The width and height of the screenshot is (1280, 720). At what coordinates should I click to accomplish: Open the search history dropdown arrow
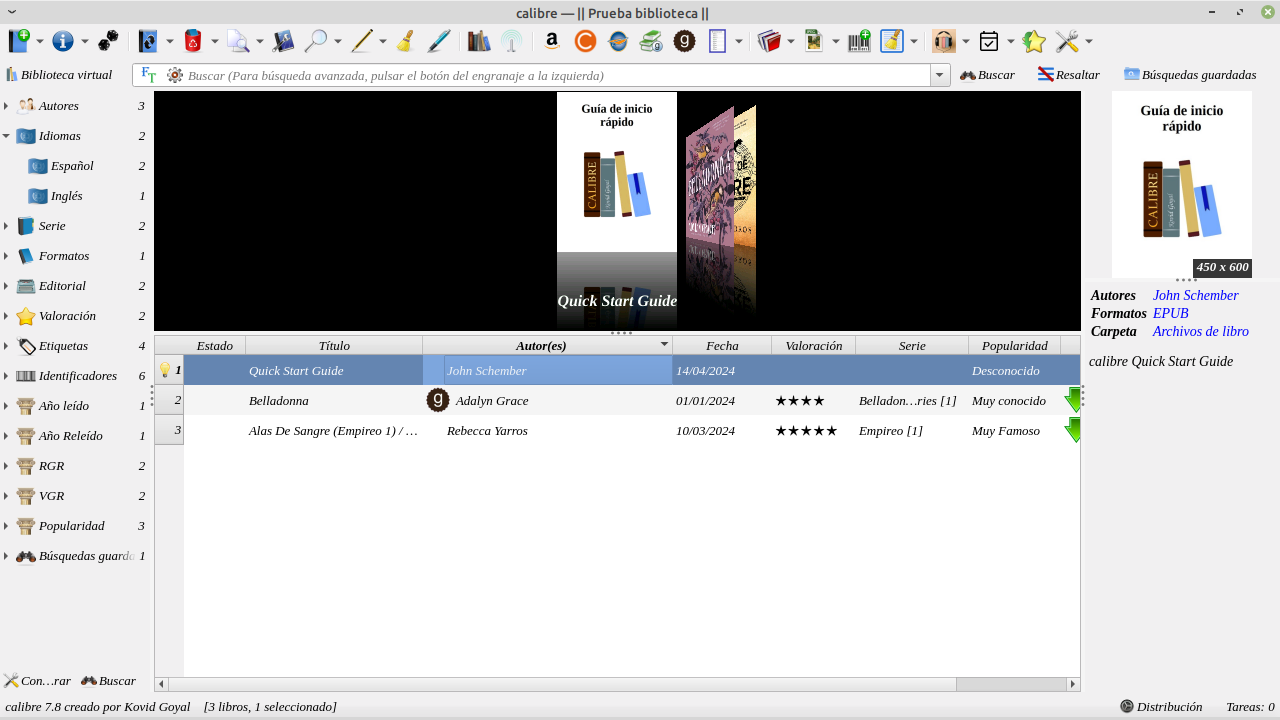tap(940, 75)
